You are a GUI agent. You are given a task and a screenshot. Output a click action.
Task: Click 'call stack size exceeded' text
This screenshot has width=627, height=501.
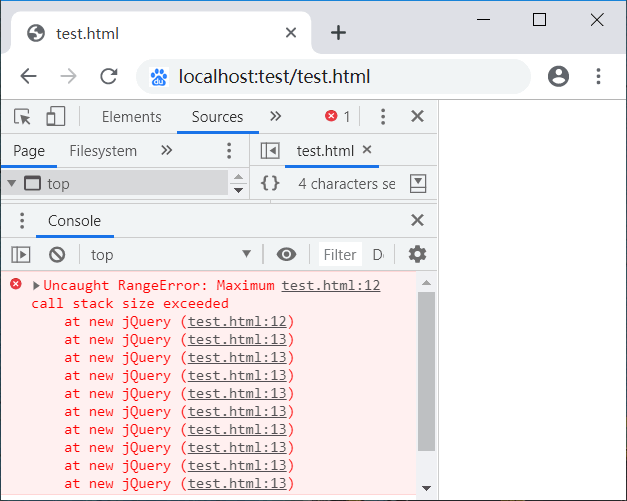pos(130,303)
